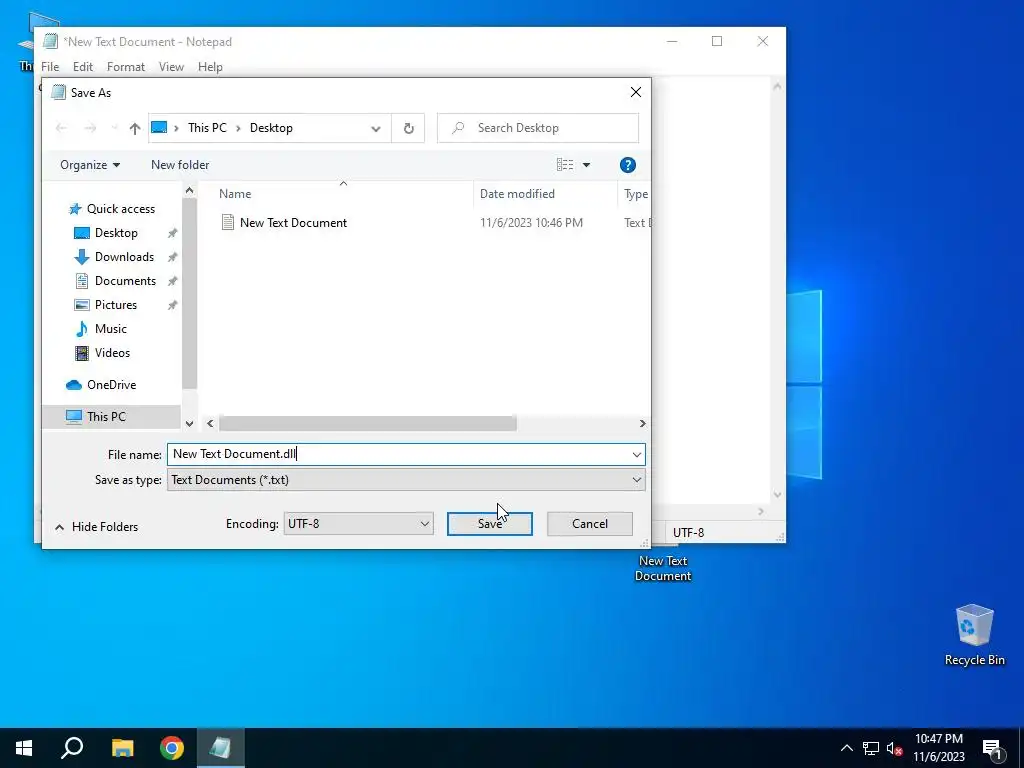1024x768 pixels.
Task: Click the PC icon in address bar
Action: tap(159, 128)
